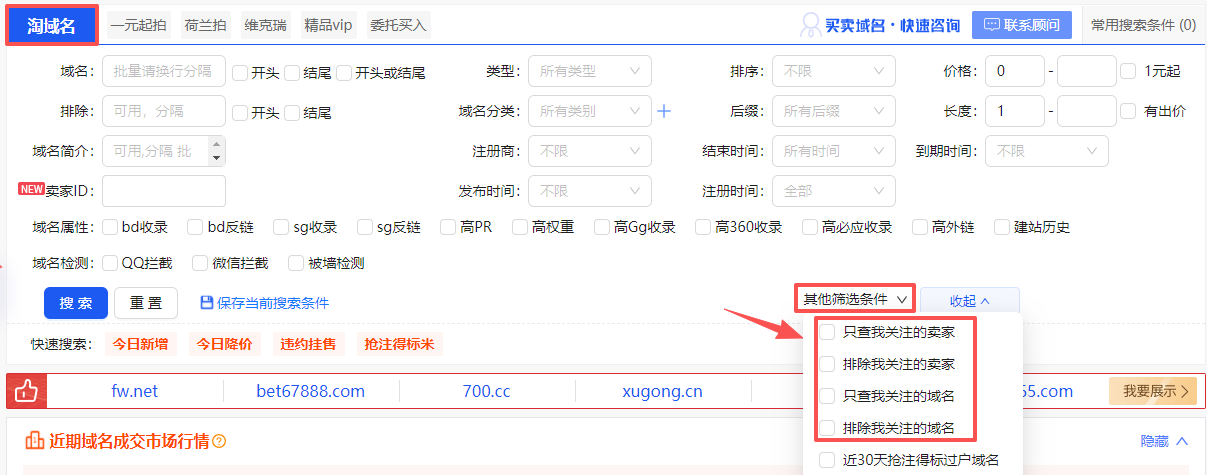Click the 搜索 button
1207x475 pixels.
pyautogui.click(x=75, y=302)
